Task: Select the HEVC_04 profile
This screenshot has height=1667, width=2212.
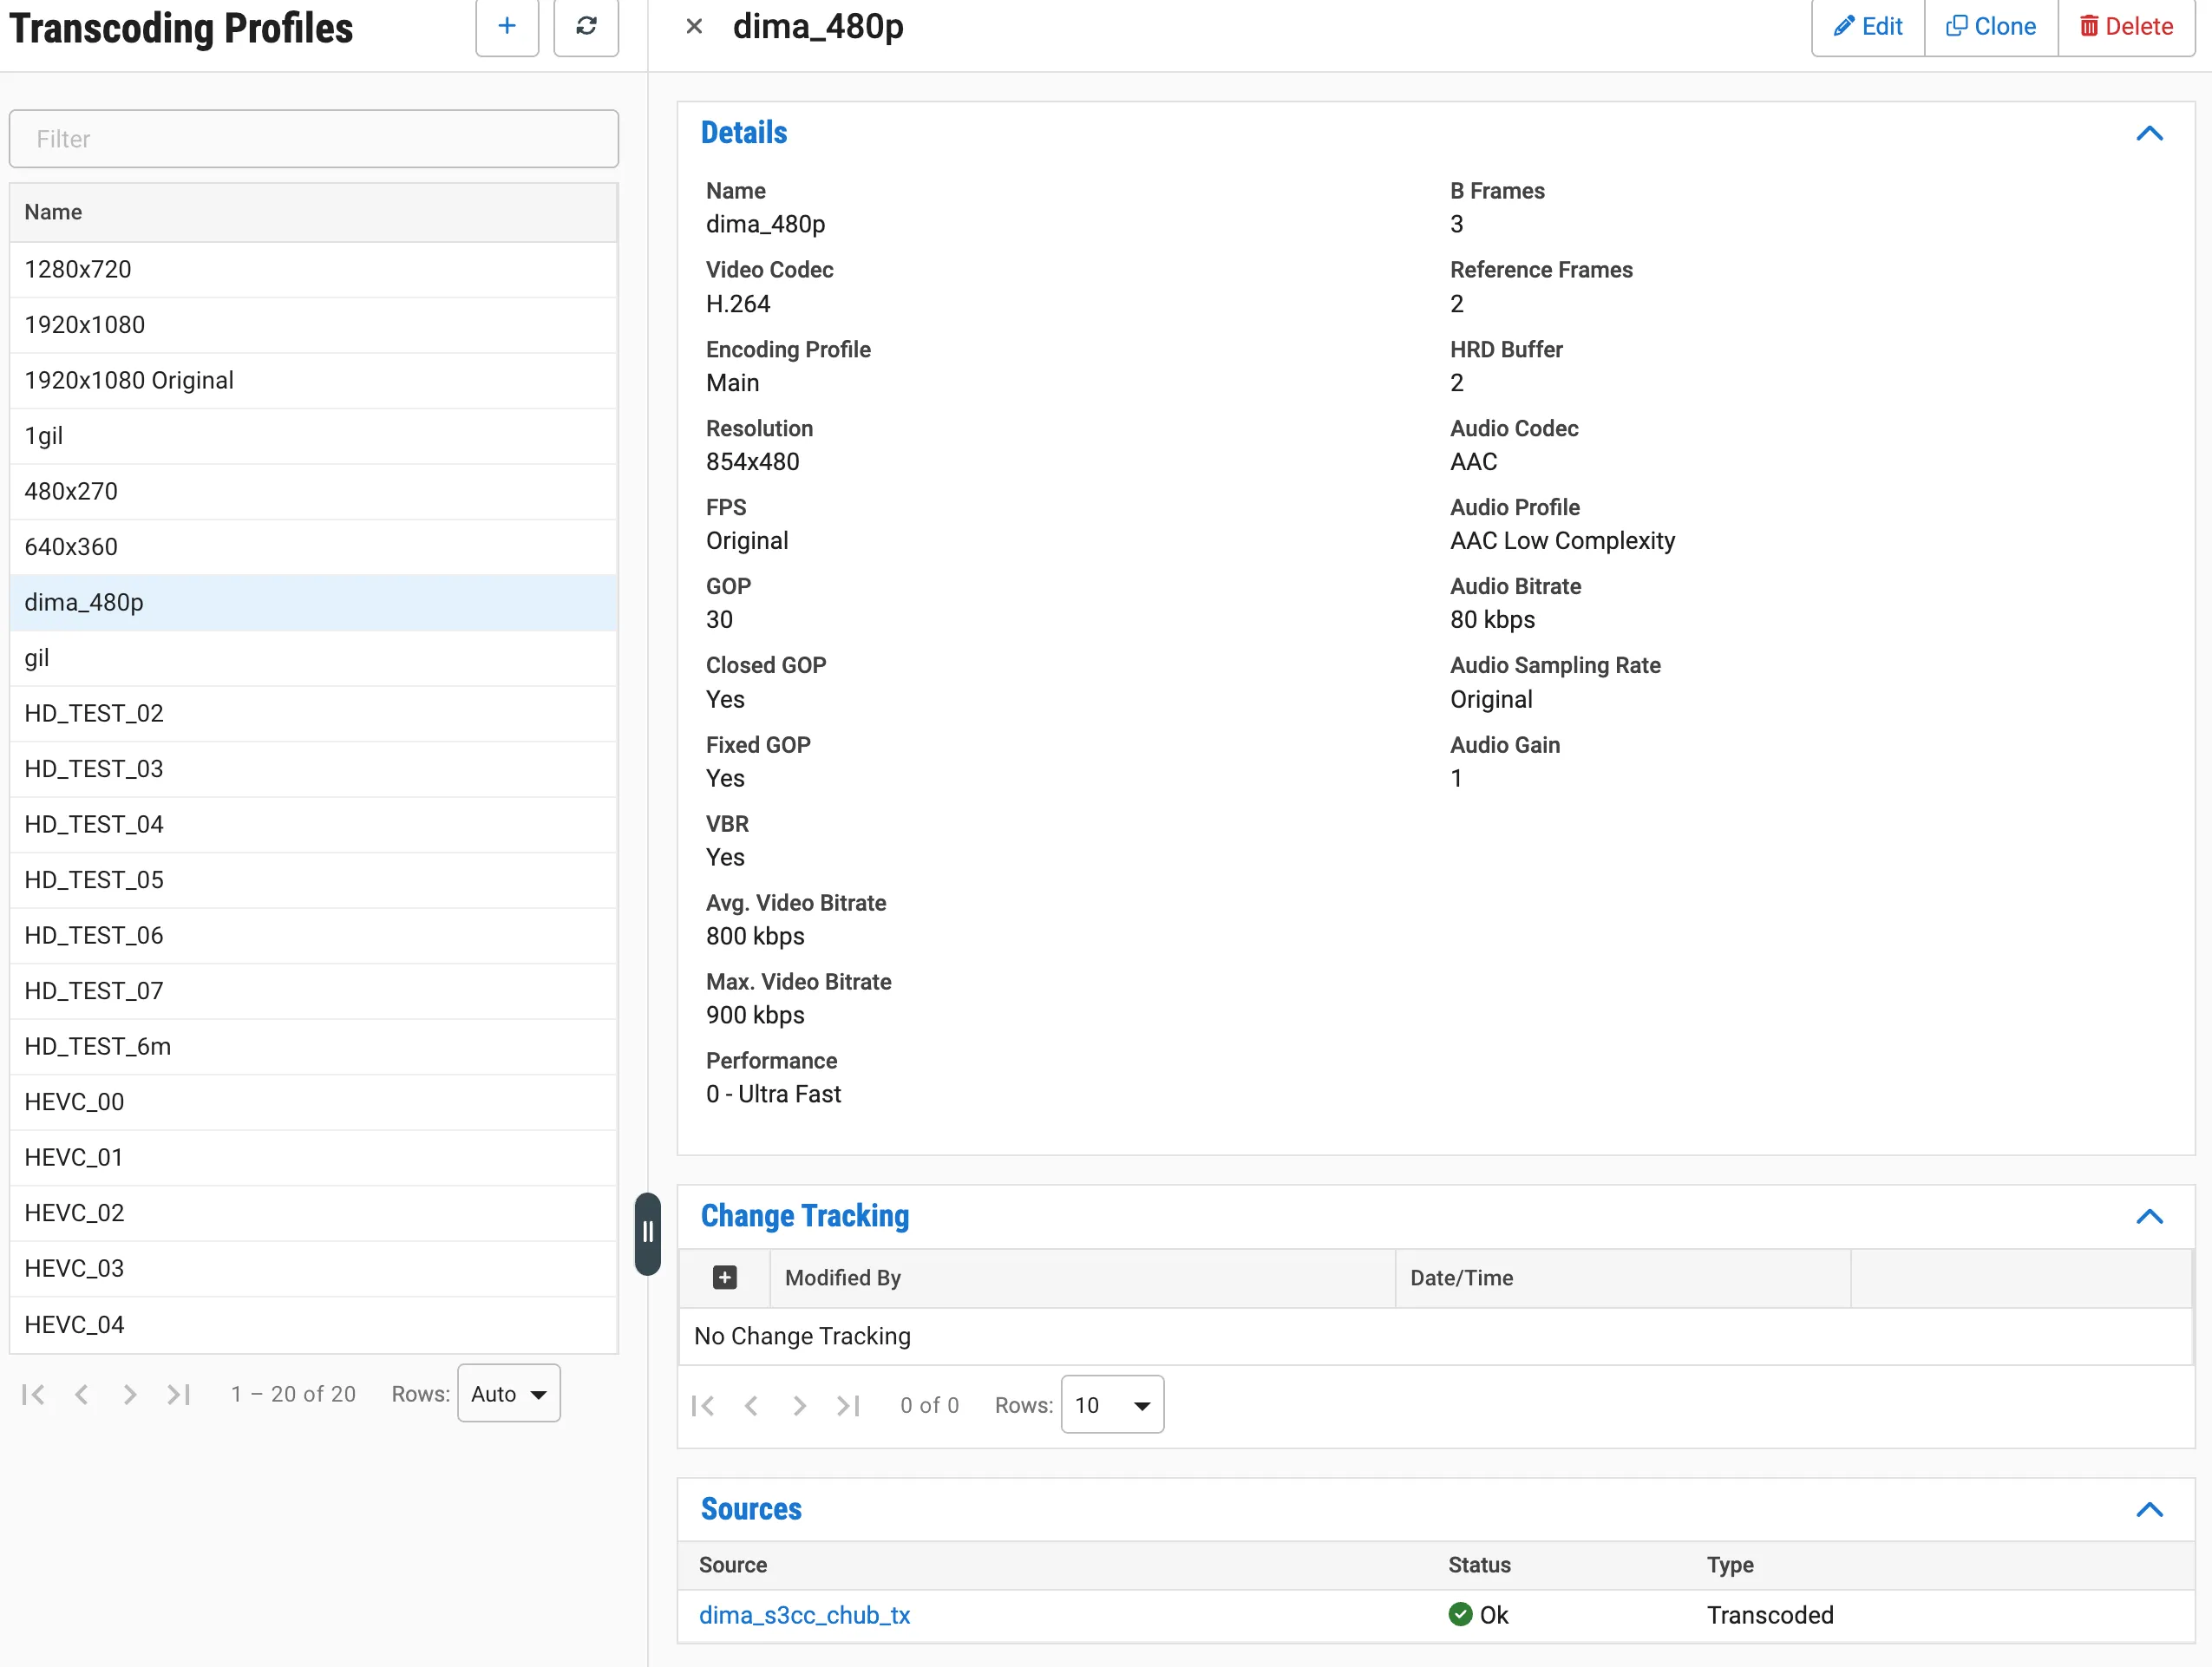Action: pos(314,1324)
